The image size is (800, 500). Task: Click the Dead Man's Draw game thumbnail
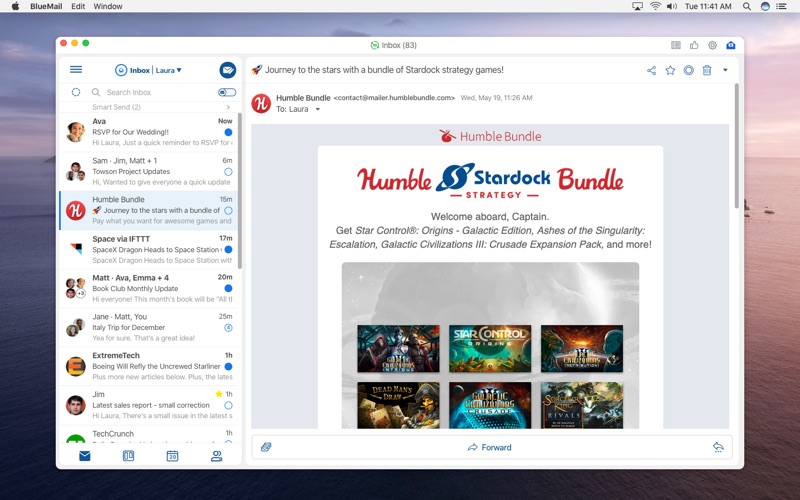point(398,405)
